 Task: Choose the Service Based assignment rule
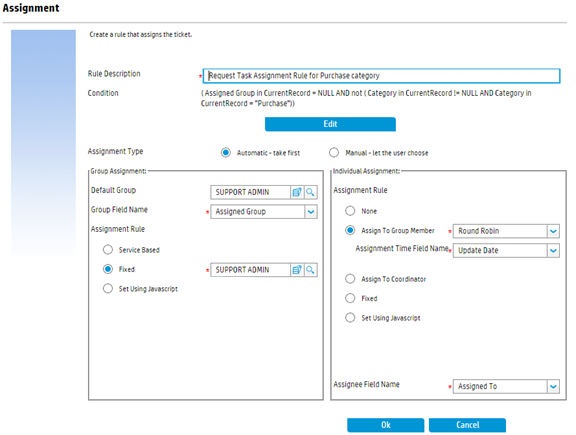(x=108, y=250)
